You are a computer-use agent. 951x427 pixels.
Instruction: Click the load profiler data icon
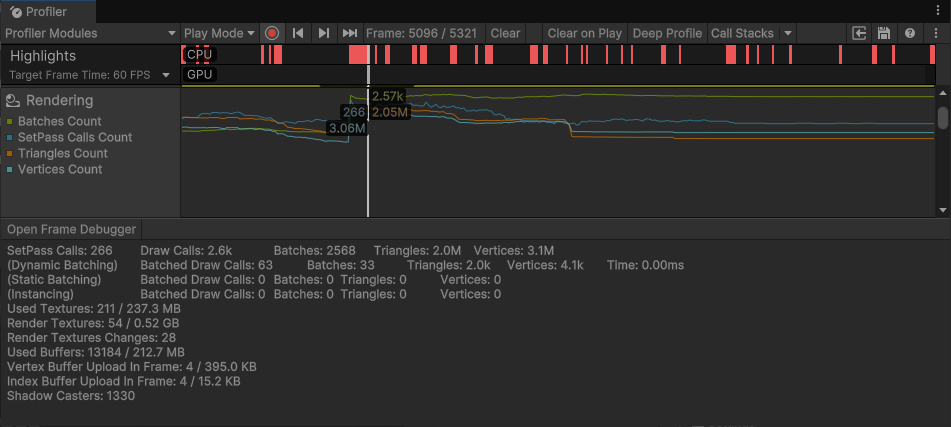(x=859, y=33)
